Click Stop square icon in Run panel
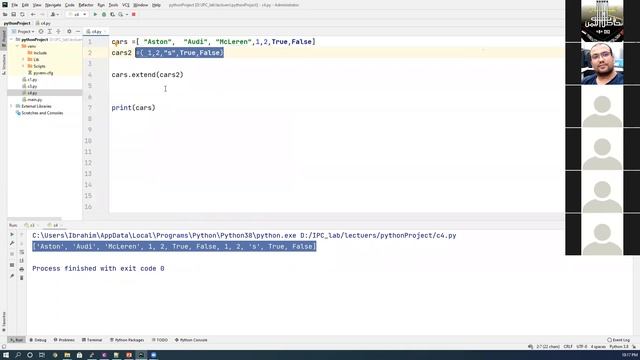 tap(12, 254)
